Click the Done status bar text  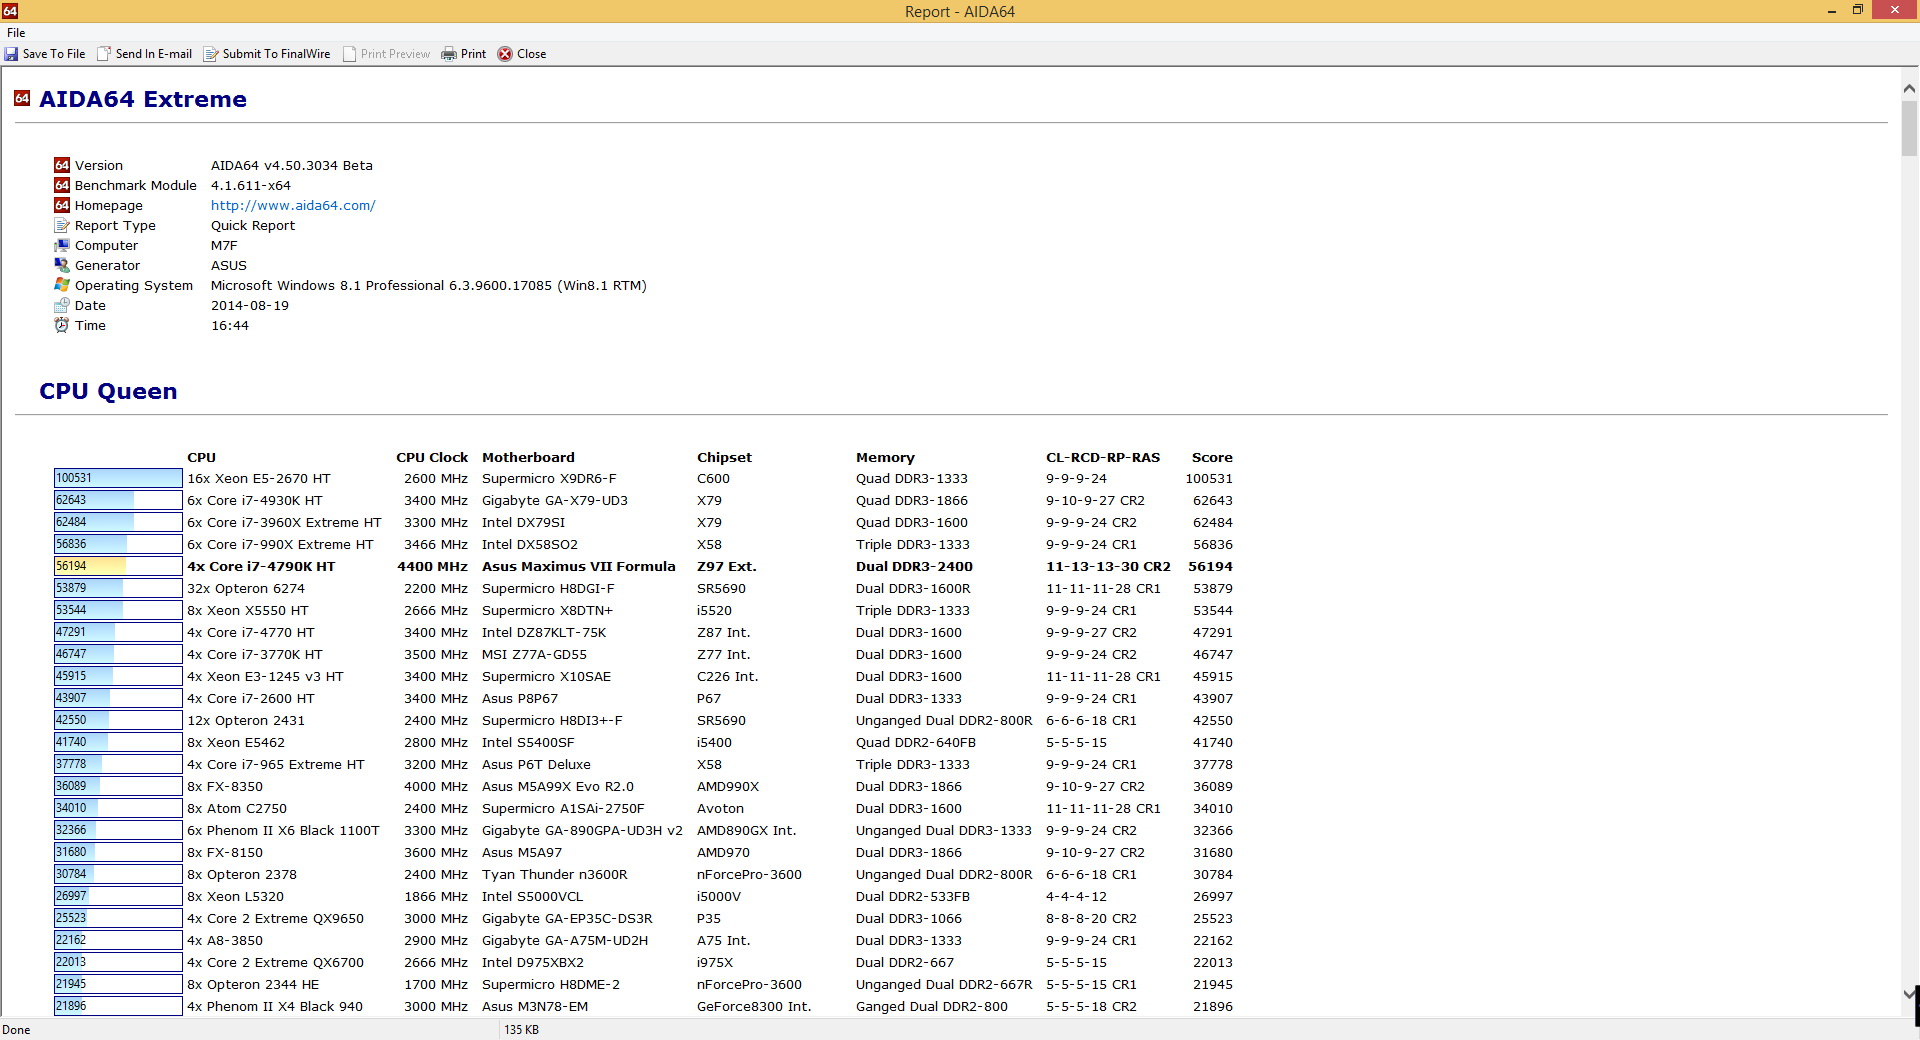coord(16,1029)
